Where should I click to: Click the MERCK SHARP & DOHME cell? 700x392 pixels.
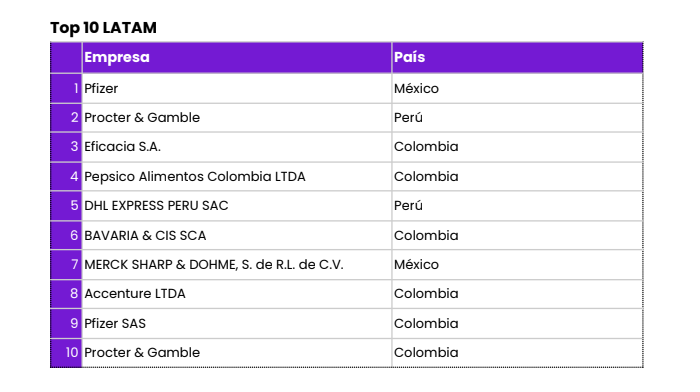click(x=237, y=265)
